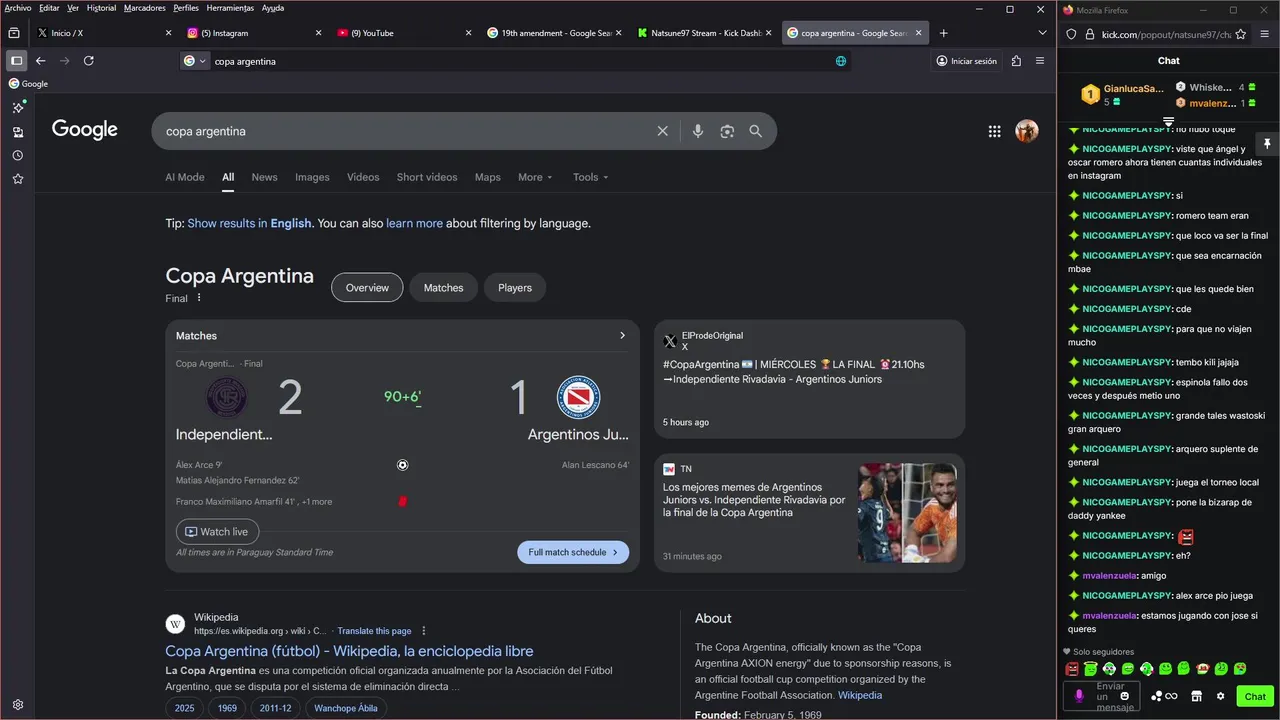Open the Google account profile picture
Viewport: 1280px width, 720px height.
tap(1027, 131)
